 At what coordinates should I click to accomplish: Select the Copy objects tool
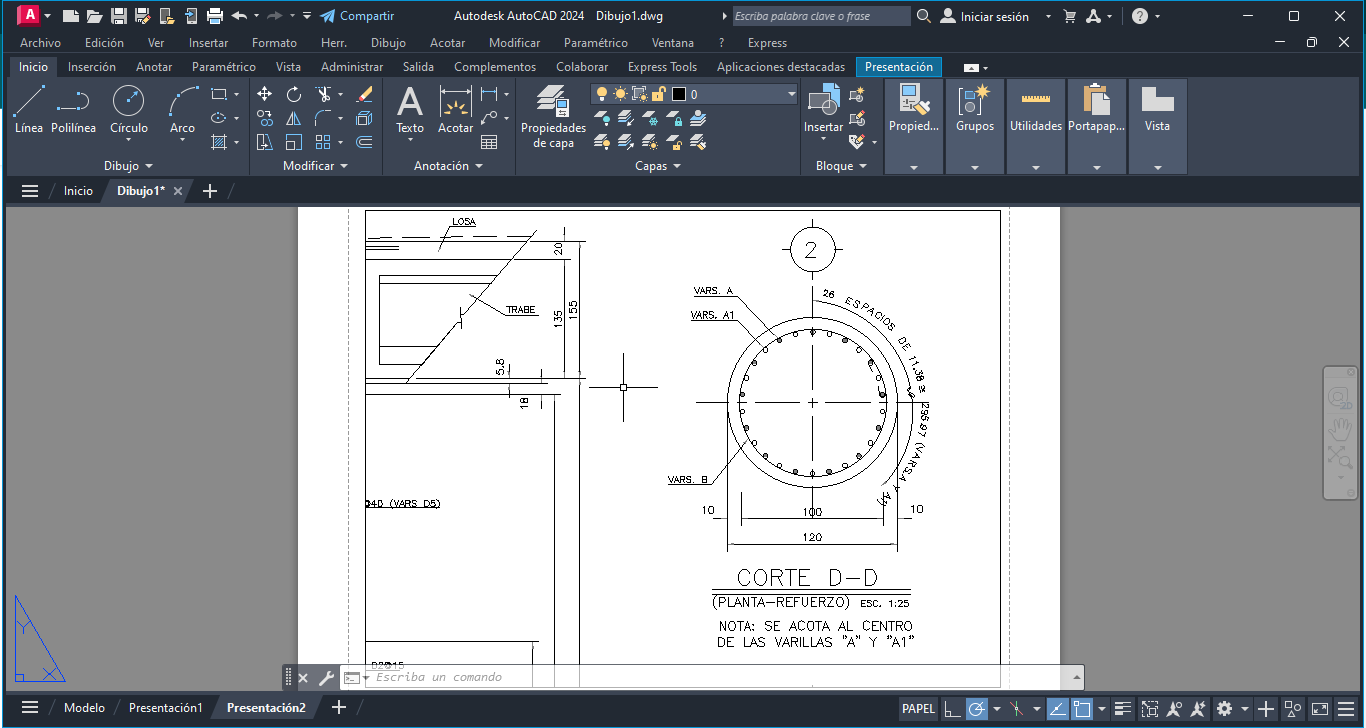[264, 118]
